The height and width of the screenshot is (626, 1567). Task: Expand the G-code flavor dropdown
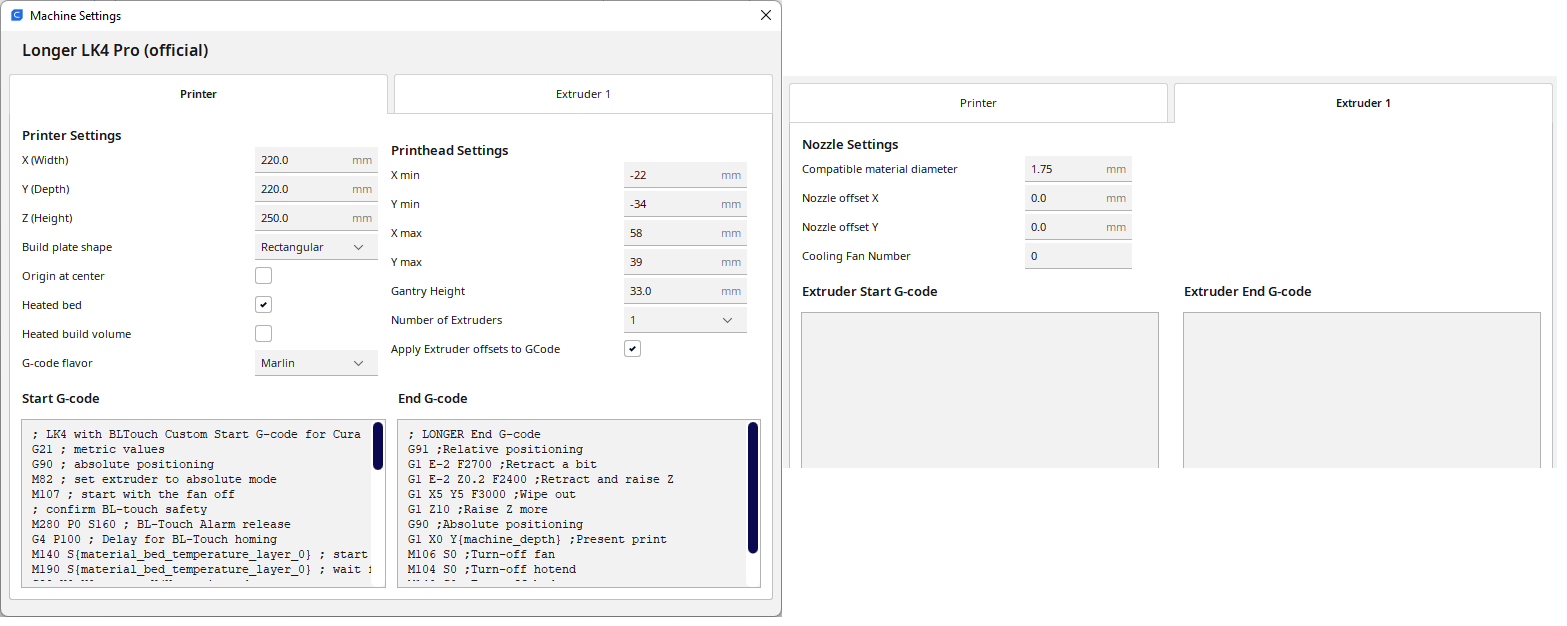click(316, 363)
